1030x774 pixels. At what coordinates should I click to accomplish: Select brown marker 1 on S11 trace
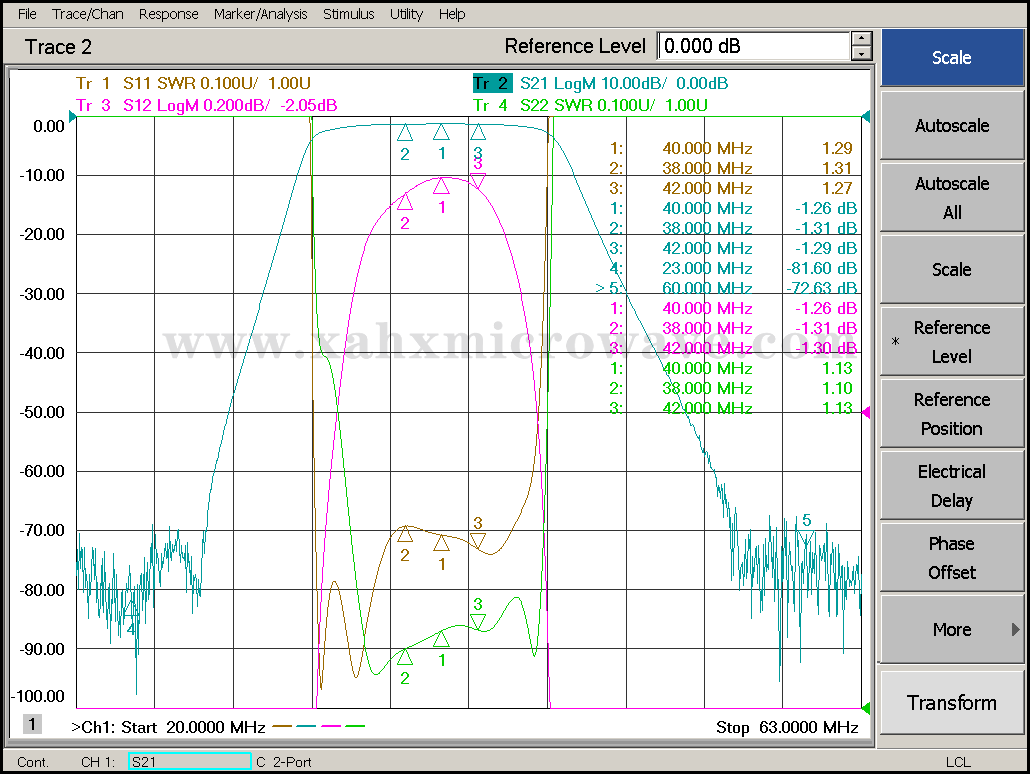(x=441, y=543)
